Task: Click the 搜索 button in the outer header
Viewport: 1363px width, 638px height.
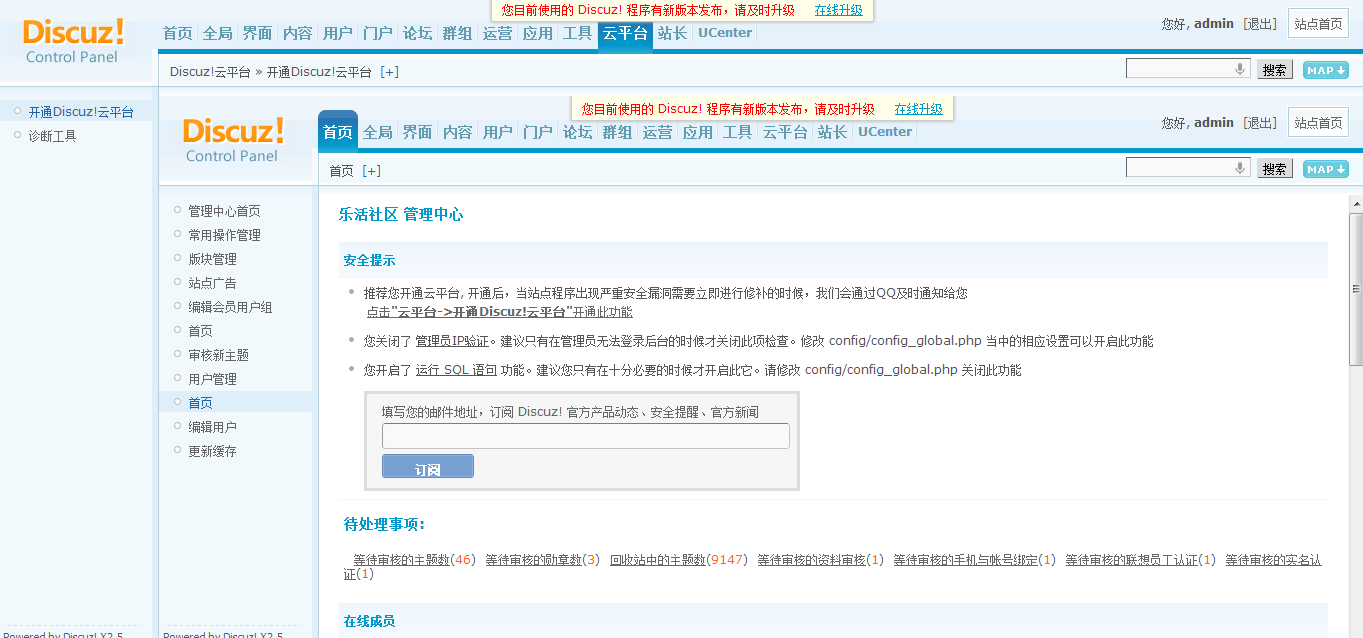Action: (1274, 70)
